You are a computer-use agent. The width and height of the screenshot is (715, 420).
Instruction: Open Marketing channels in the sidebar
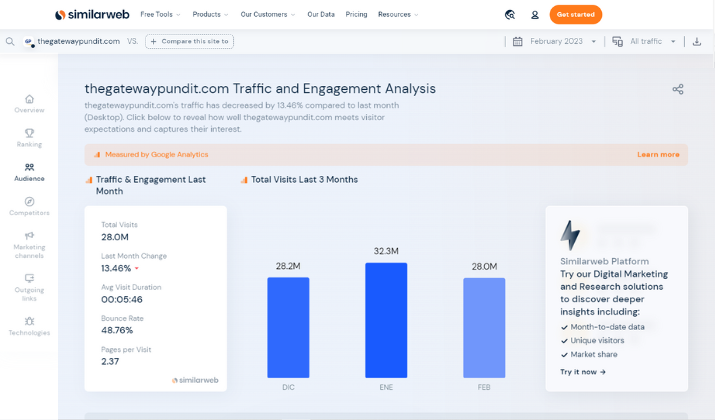(x=29, y=245)
